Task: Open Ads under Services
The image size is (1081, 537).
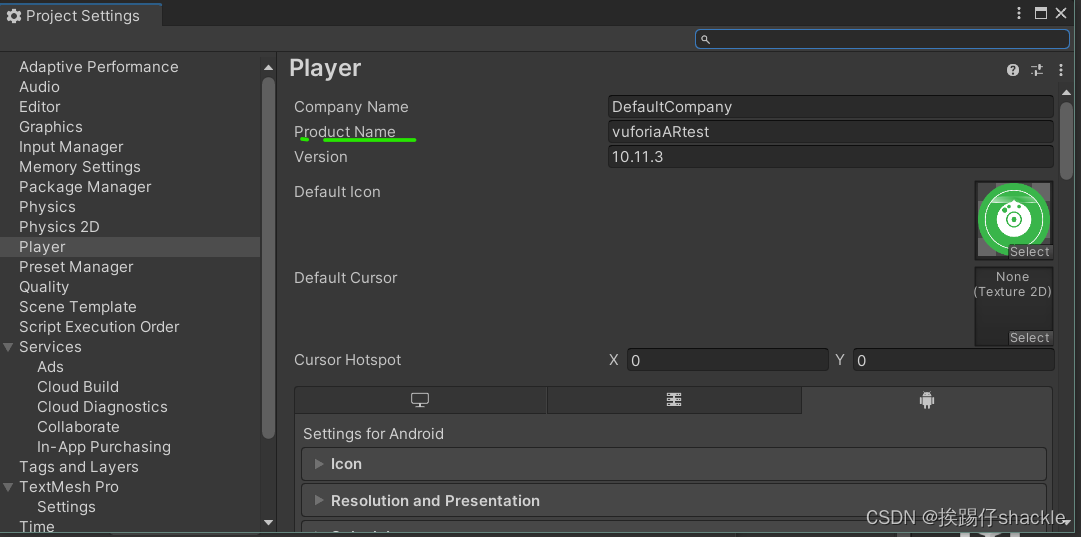Action: pyautogui.click(x=50, y=367)
